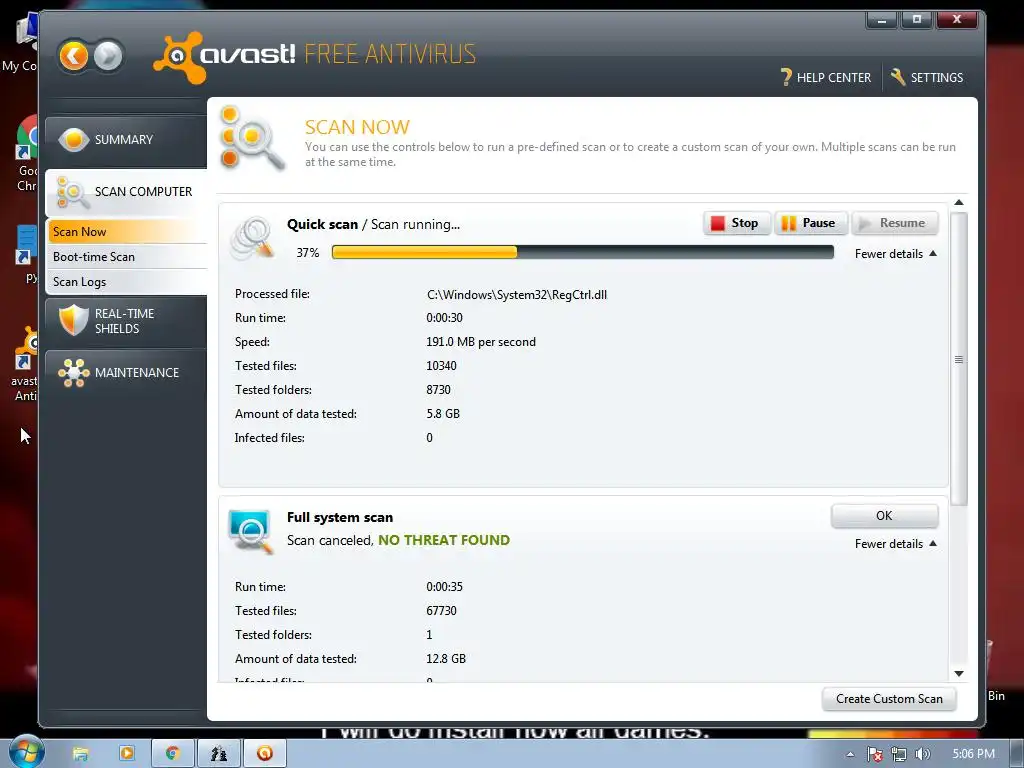Screen dimensions: 1024x768
Task: Click the Quick scan progress bar
Action: 583,253
